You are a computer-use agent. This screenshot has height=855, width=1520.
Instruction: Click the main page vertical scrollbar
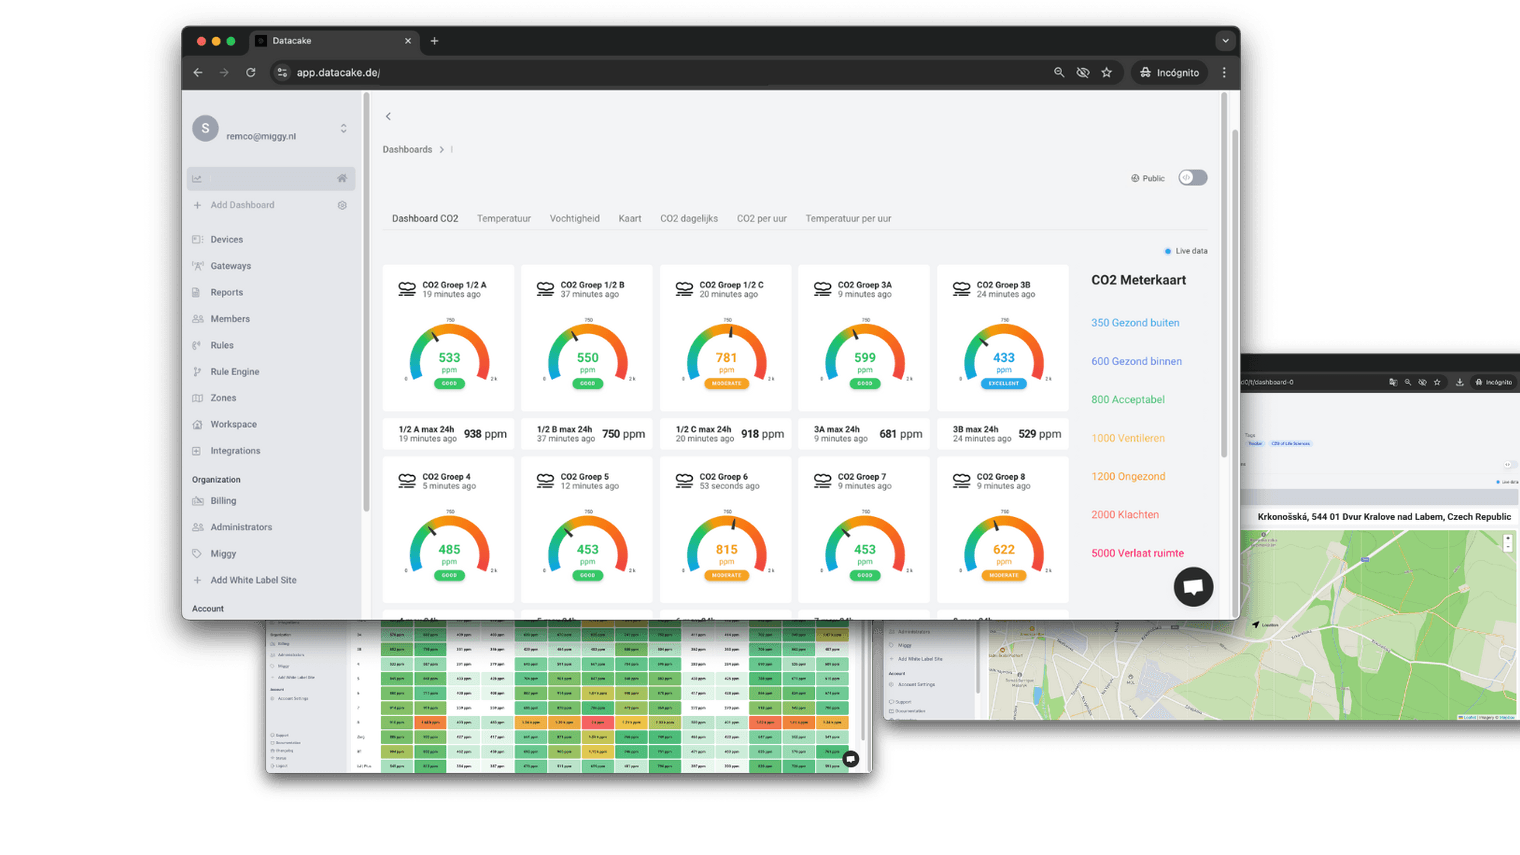(x=1224, y=275)
